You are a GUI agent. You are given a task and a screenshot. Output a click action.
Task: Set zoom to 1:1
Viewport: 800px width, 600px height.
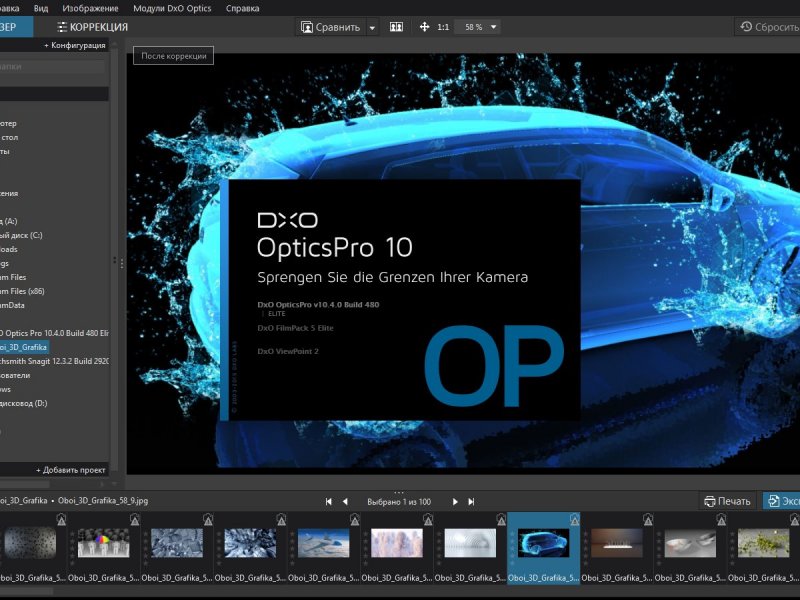(x=443, y=27)
